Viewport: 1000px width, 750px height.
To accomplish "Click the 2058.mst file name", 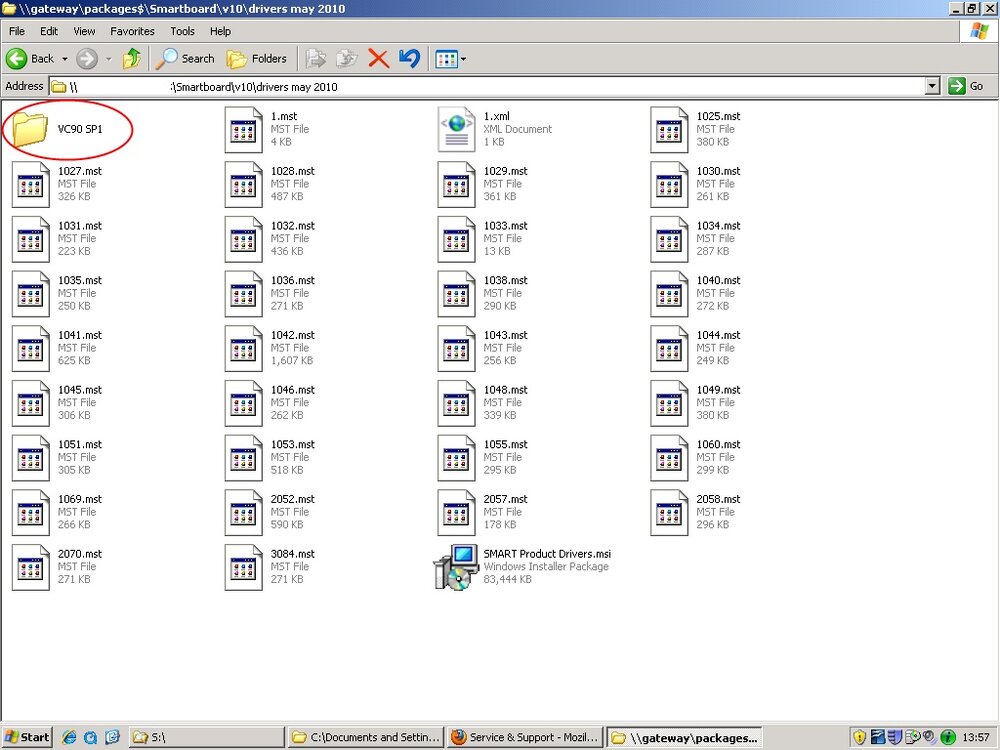I will pos(718,499).
